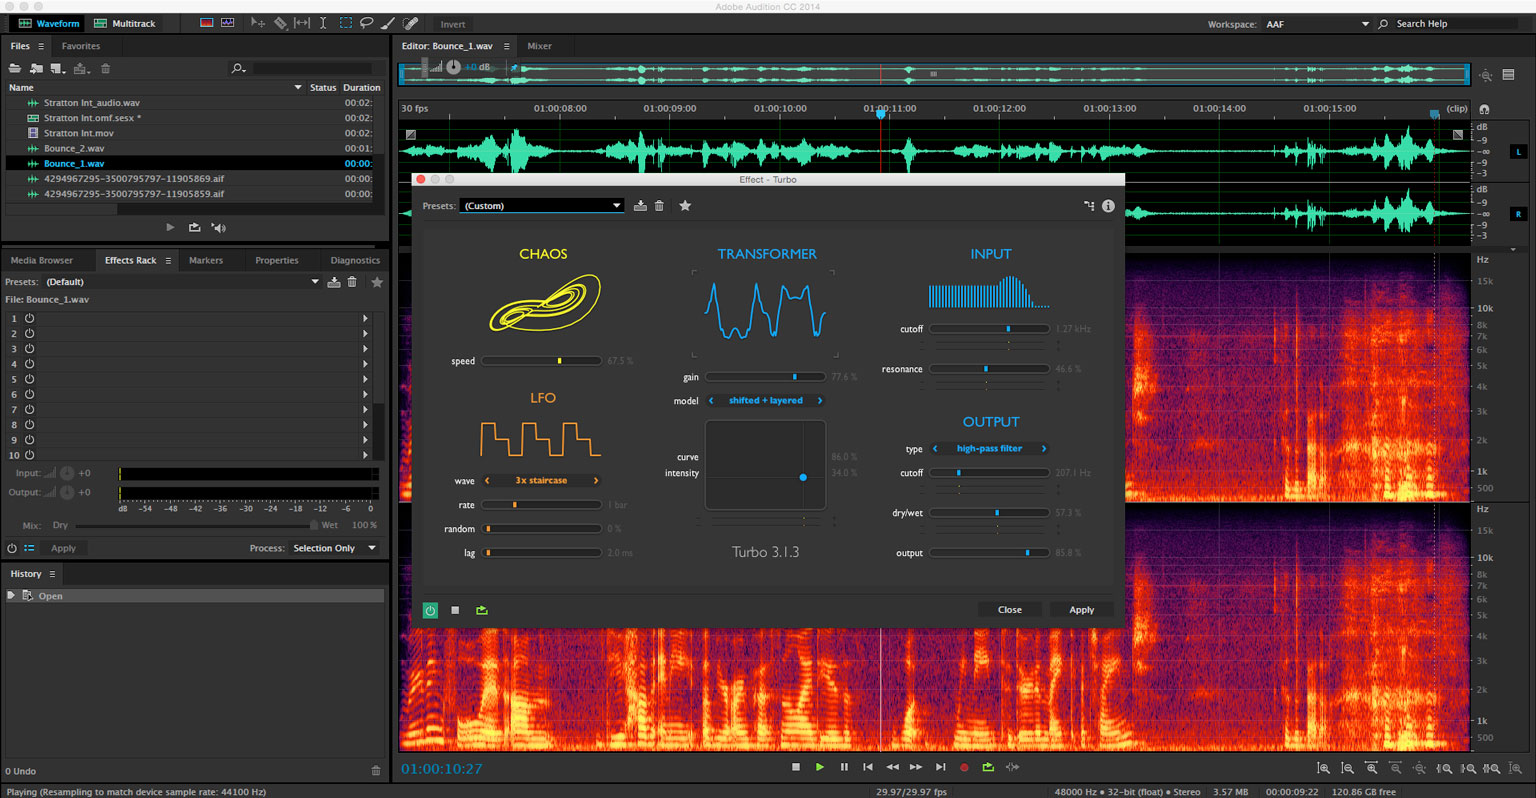Click the Invert button in toolbar

tap(453, 24)
